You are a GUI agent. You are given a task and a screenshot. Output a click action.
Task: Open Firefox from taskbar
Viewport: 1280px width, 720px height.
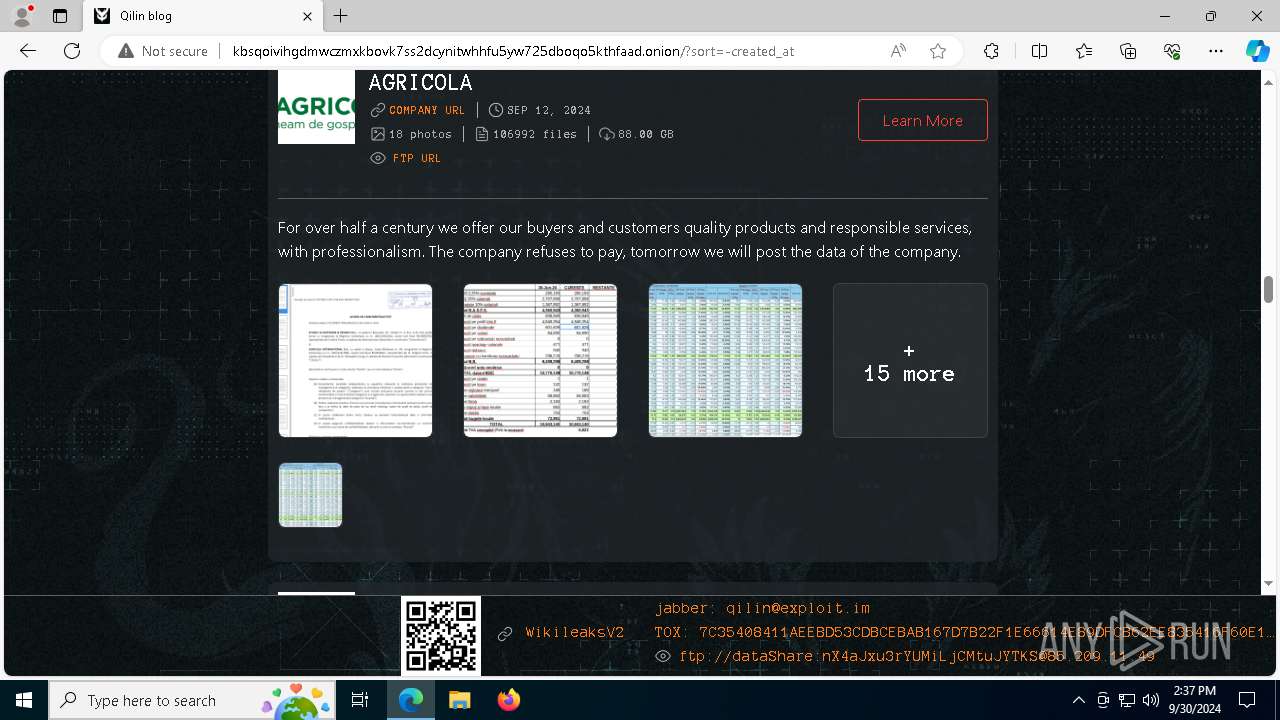[x=508, y=700]
